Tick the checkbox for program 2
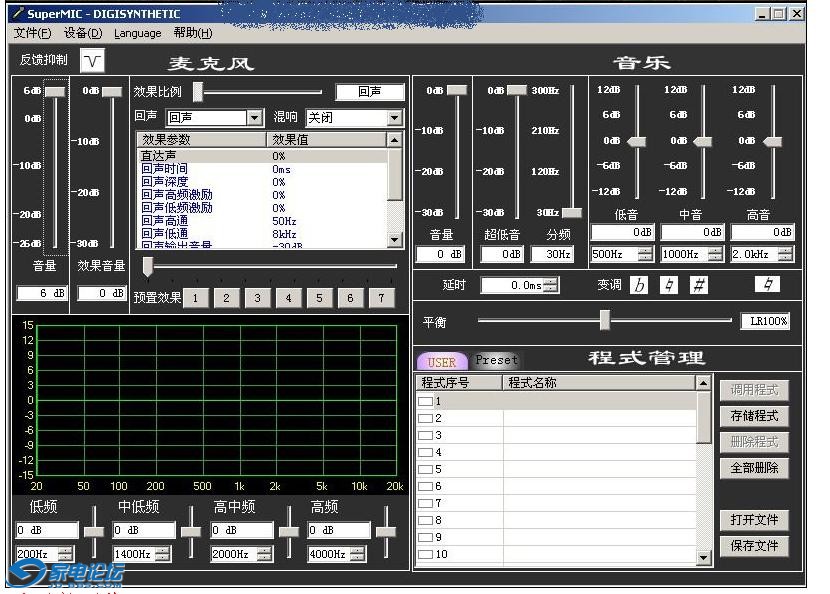This screenshot has width=830, height=594. [x=425, y=418]
